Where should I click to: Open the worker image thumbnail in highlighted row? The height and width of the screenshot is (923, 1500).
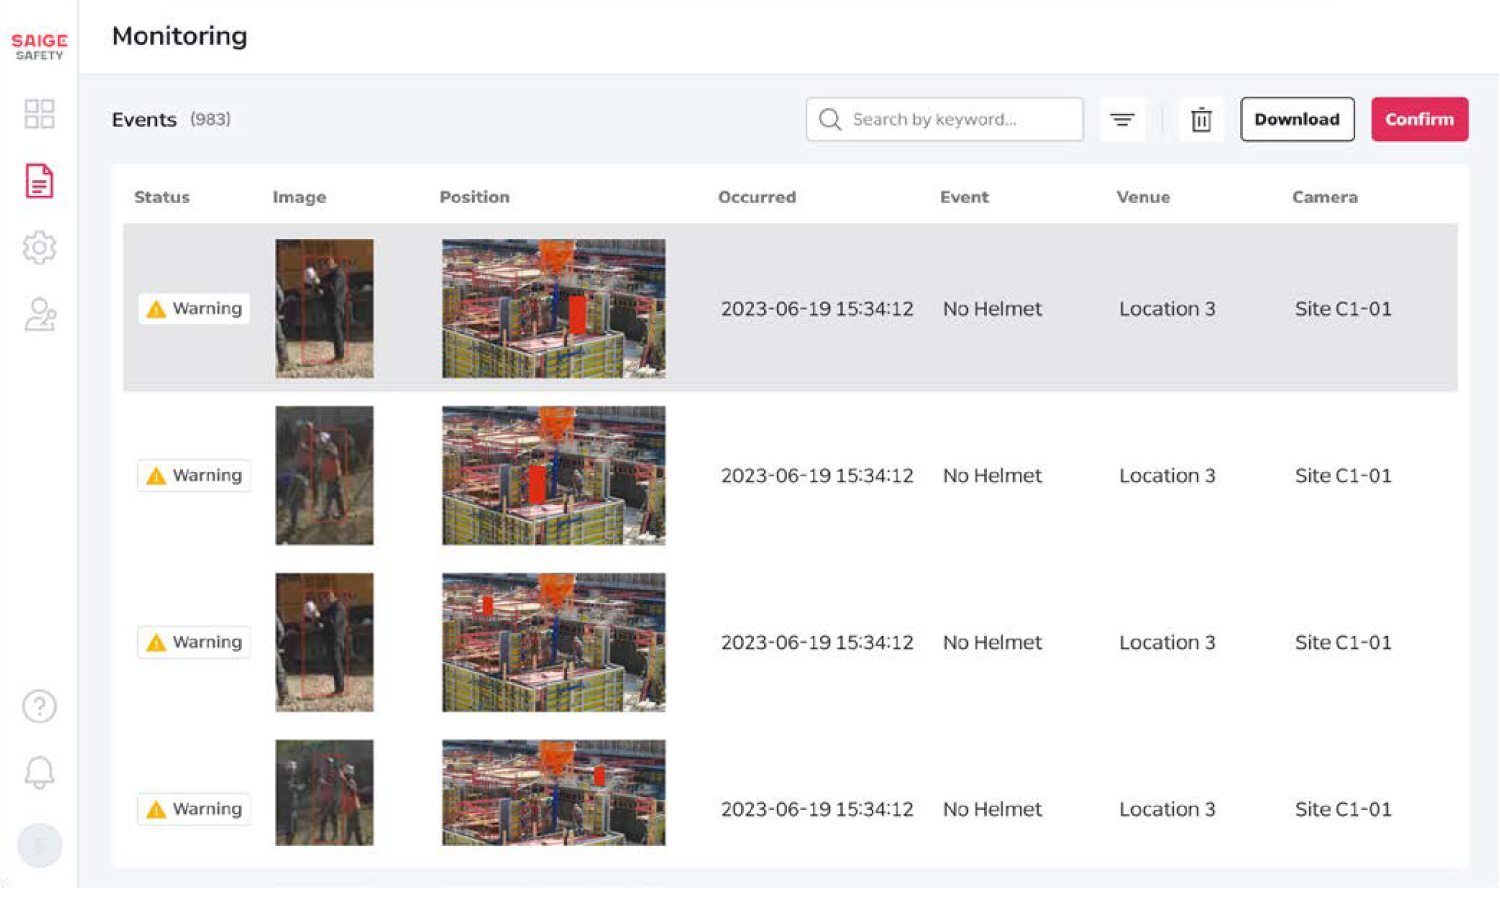(324, 308)
